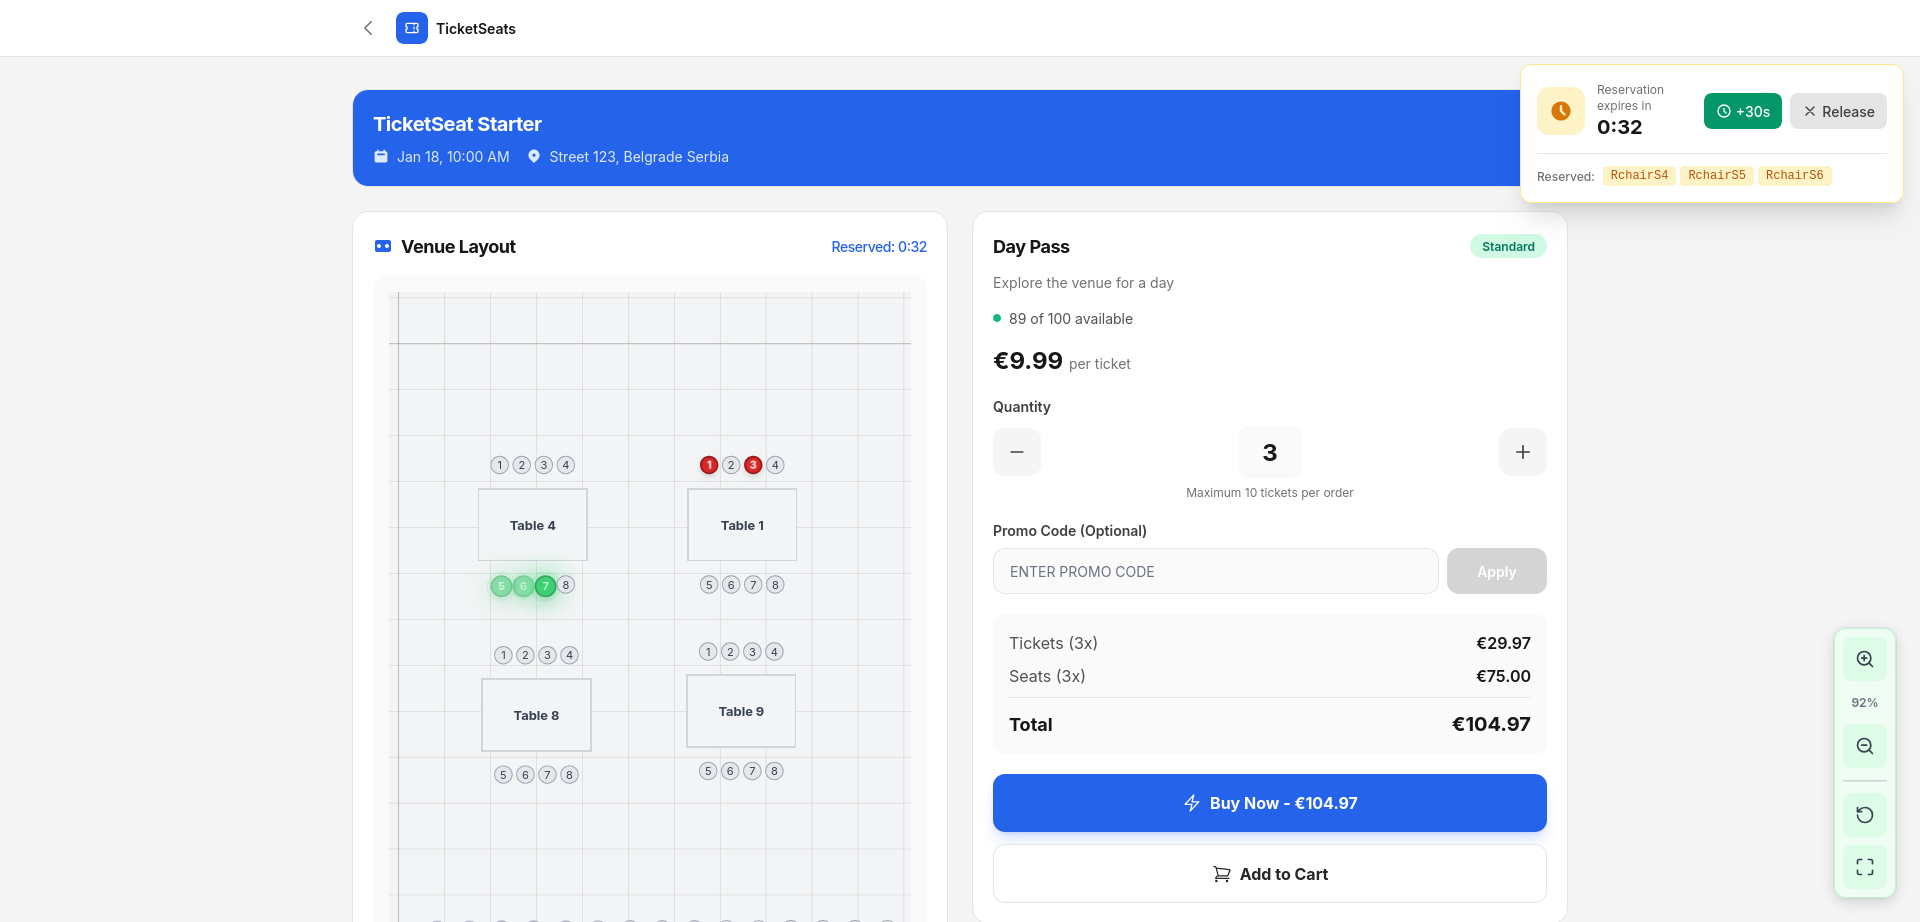Select seat 6 below Table 8
This screenshot has height=922, width=1920.
click(x=525, y=775)
